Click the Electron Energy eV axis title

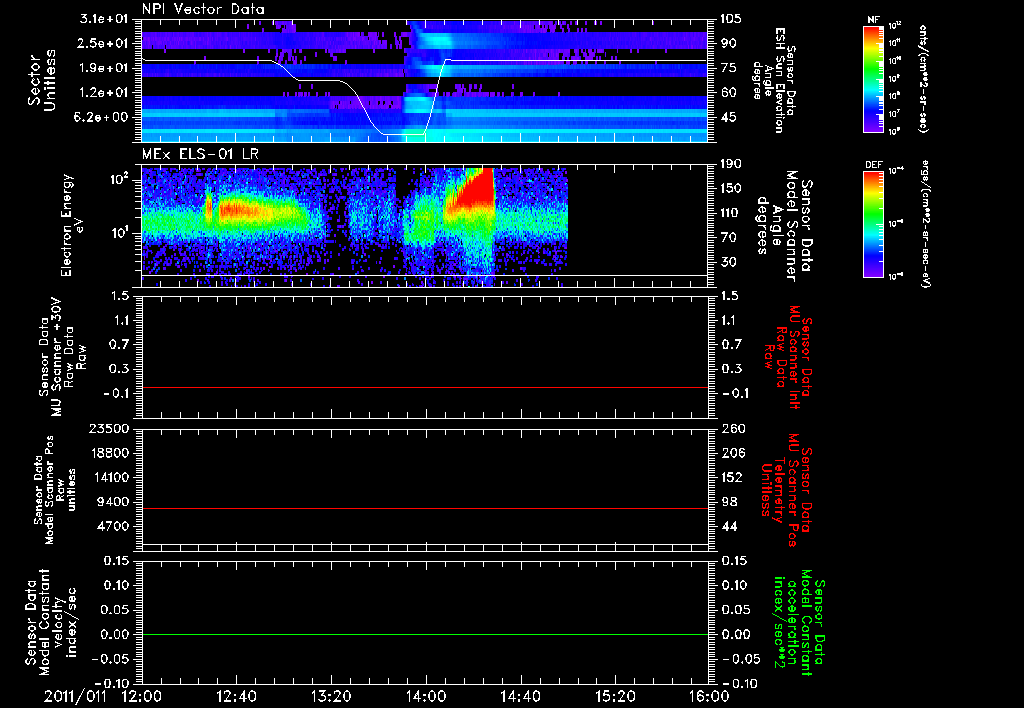tap(73, 225)
